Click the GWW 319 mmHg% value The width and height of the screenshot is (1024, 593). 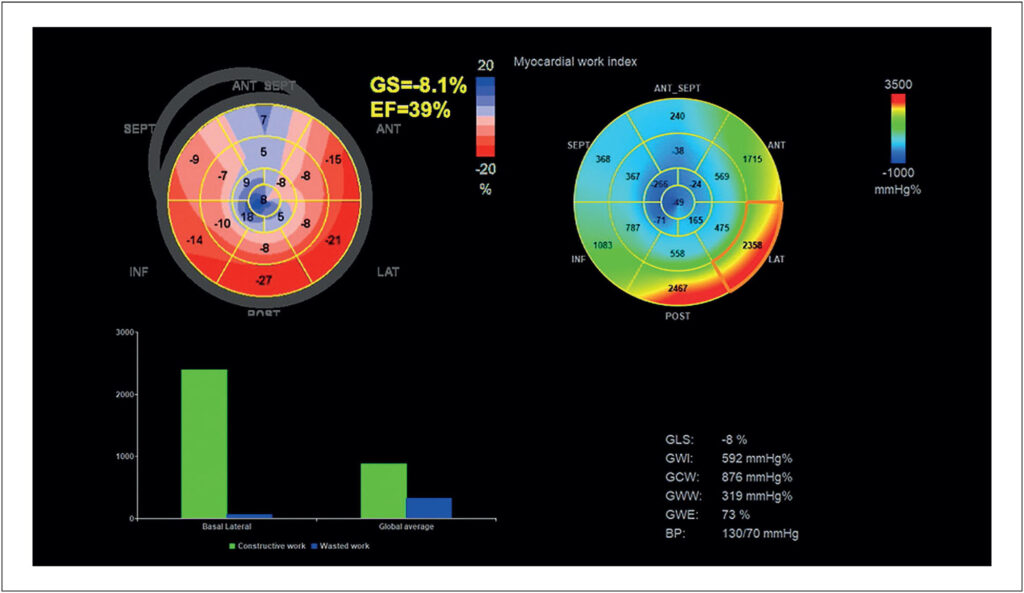pos(756,496)
